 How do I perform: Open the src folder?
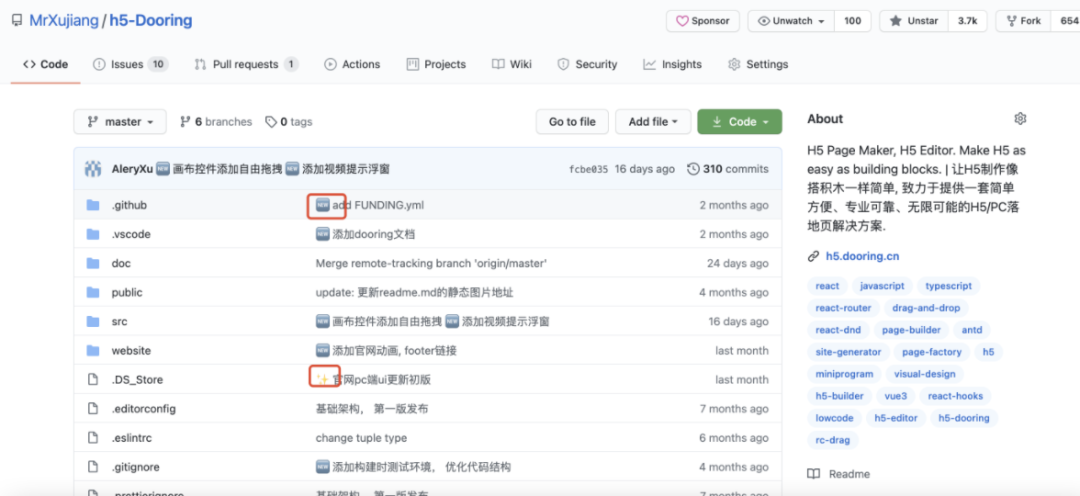pos(119,321)
